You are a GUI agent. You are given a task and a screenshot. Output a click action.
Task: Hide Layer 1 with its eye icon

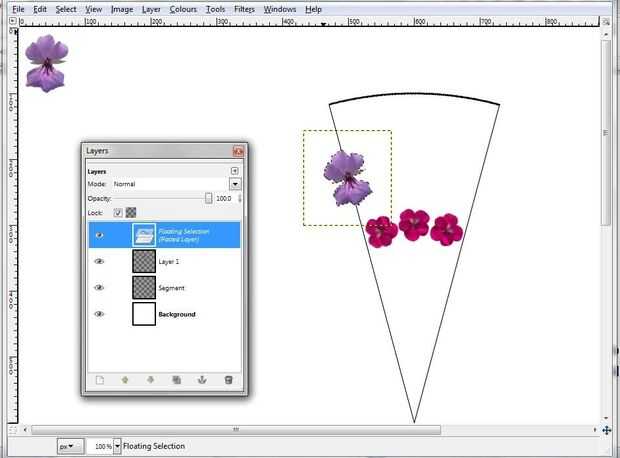[99, 261]
